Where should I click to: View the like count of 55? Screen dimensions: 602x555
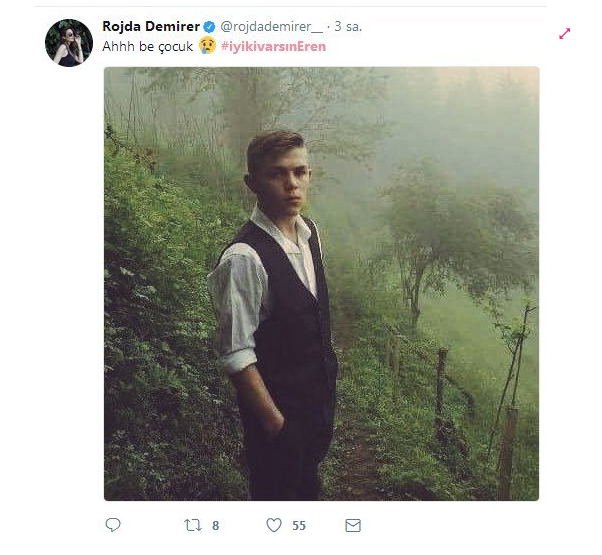click(x=299, y=525)
